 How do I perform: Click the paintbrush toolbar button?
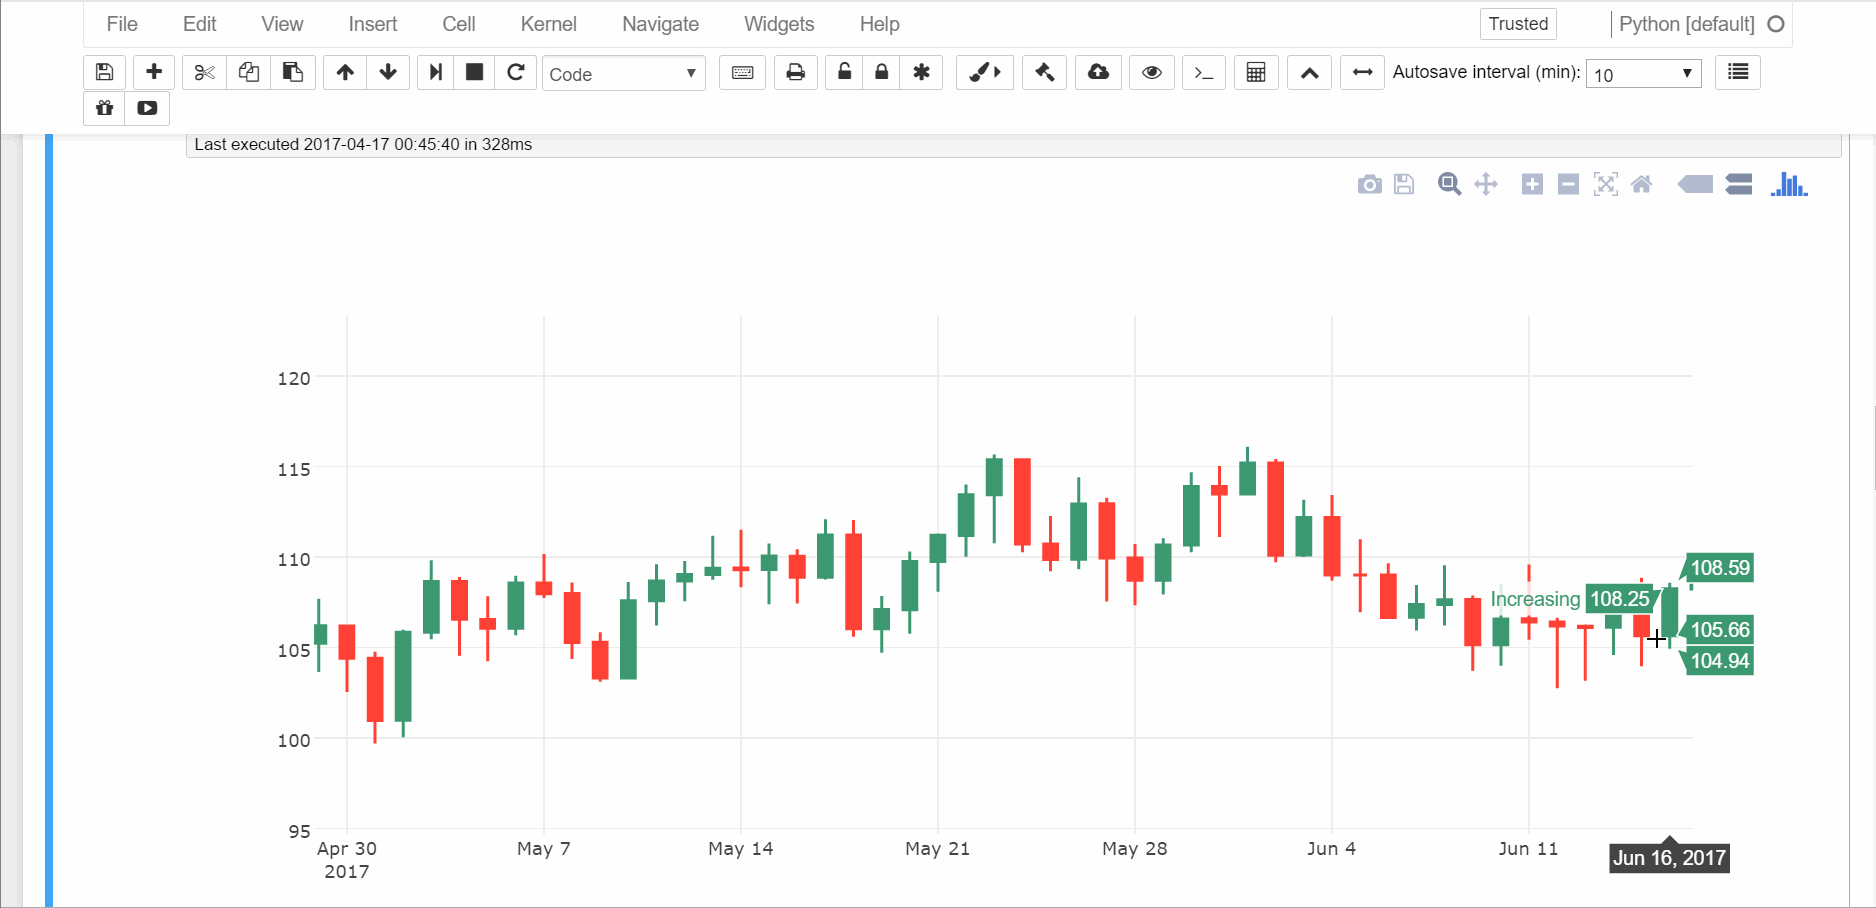pyautogui.click(x=985, y=72)
